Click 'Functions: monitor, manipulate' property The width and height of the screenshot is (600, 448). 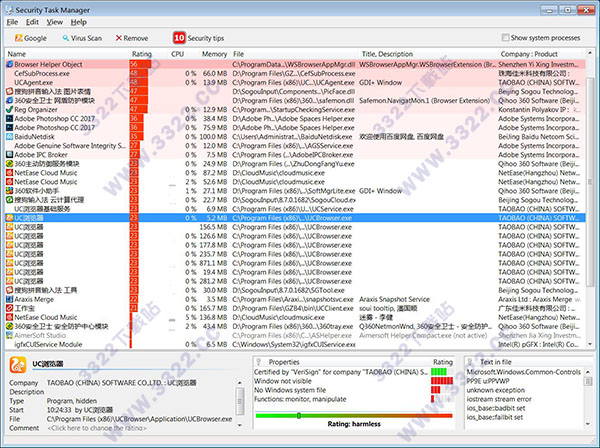click(x=300, y=399)
